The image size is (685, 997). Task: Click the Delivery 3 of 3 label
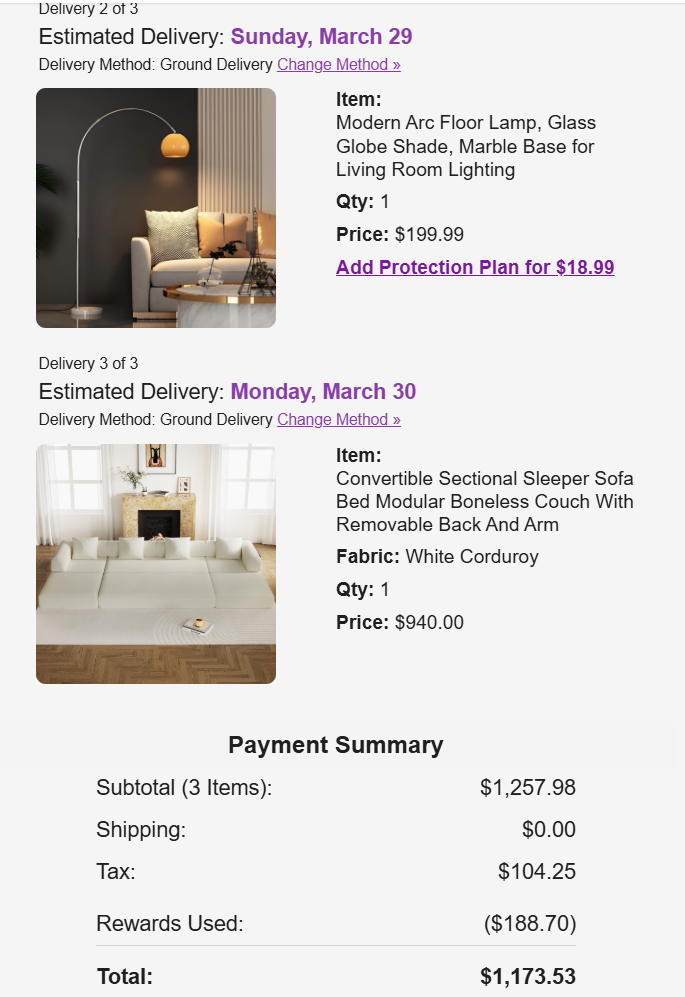[88, 364]
